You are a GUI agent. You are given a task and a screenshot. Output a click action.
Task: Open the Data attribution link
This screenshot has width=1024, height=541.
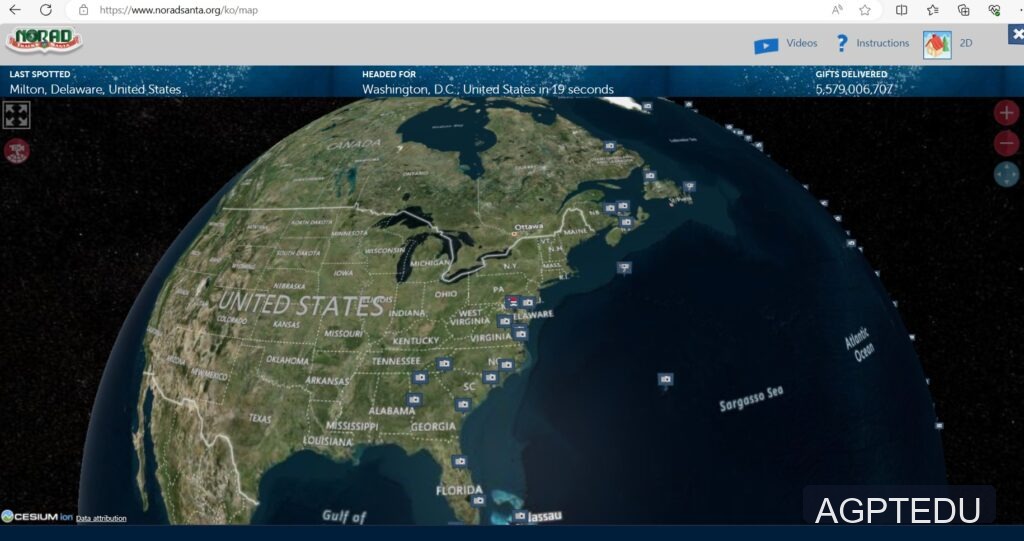[101, 518]
